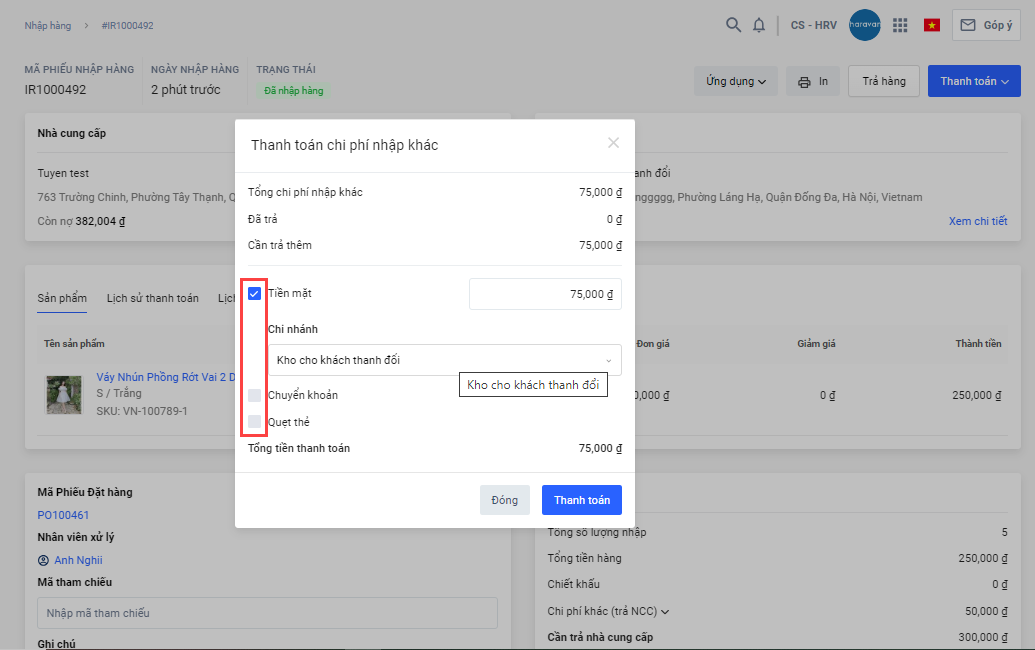This screenshot has width=1035, height=650.
Task: Click the Góp ý feedback envelope button
Action: 985,25
